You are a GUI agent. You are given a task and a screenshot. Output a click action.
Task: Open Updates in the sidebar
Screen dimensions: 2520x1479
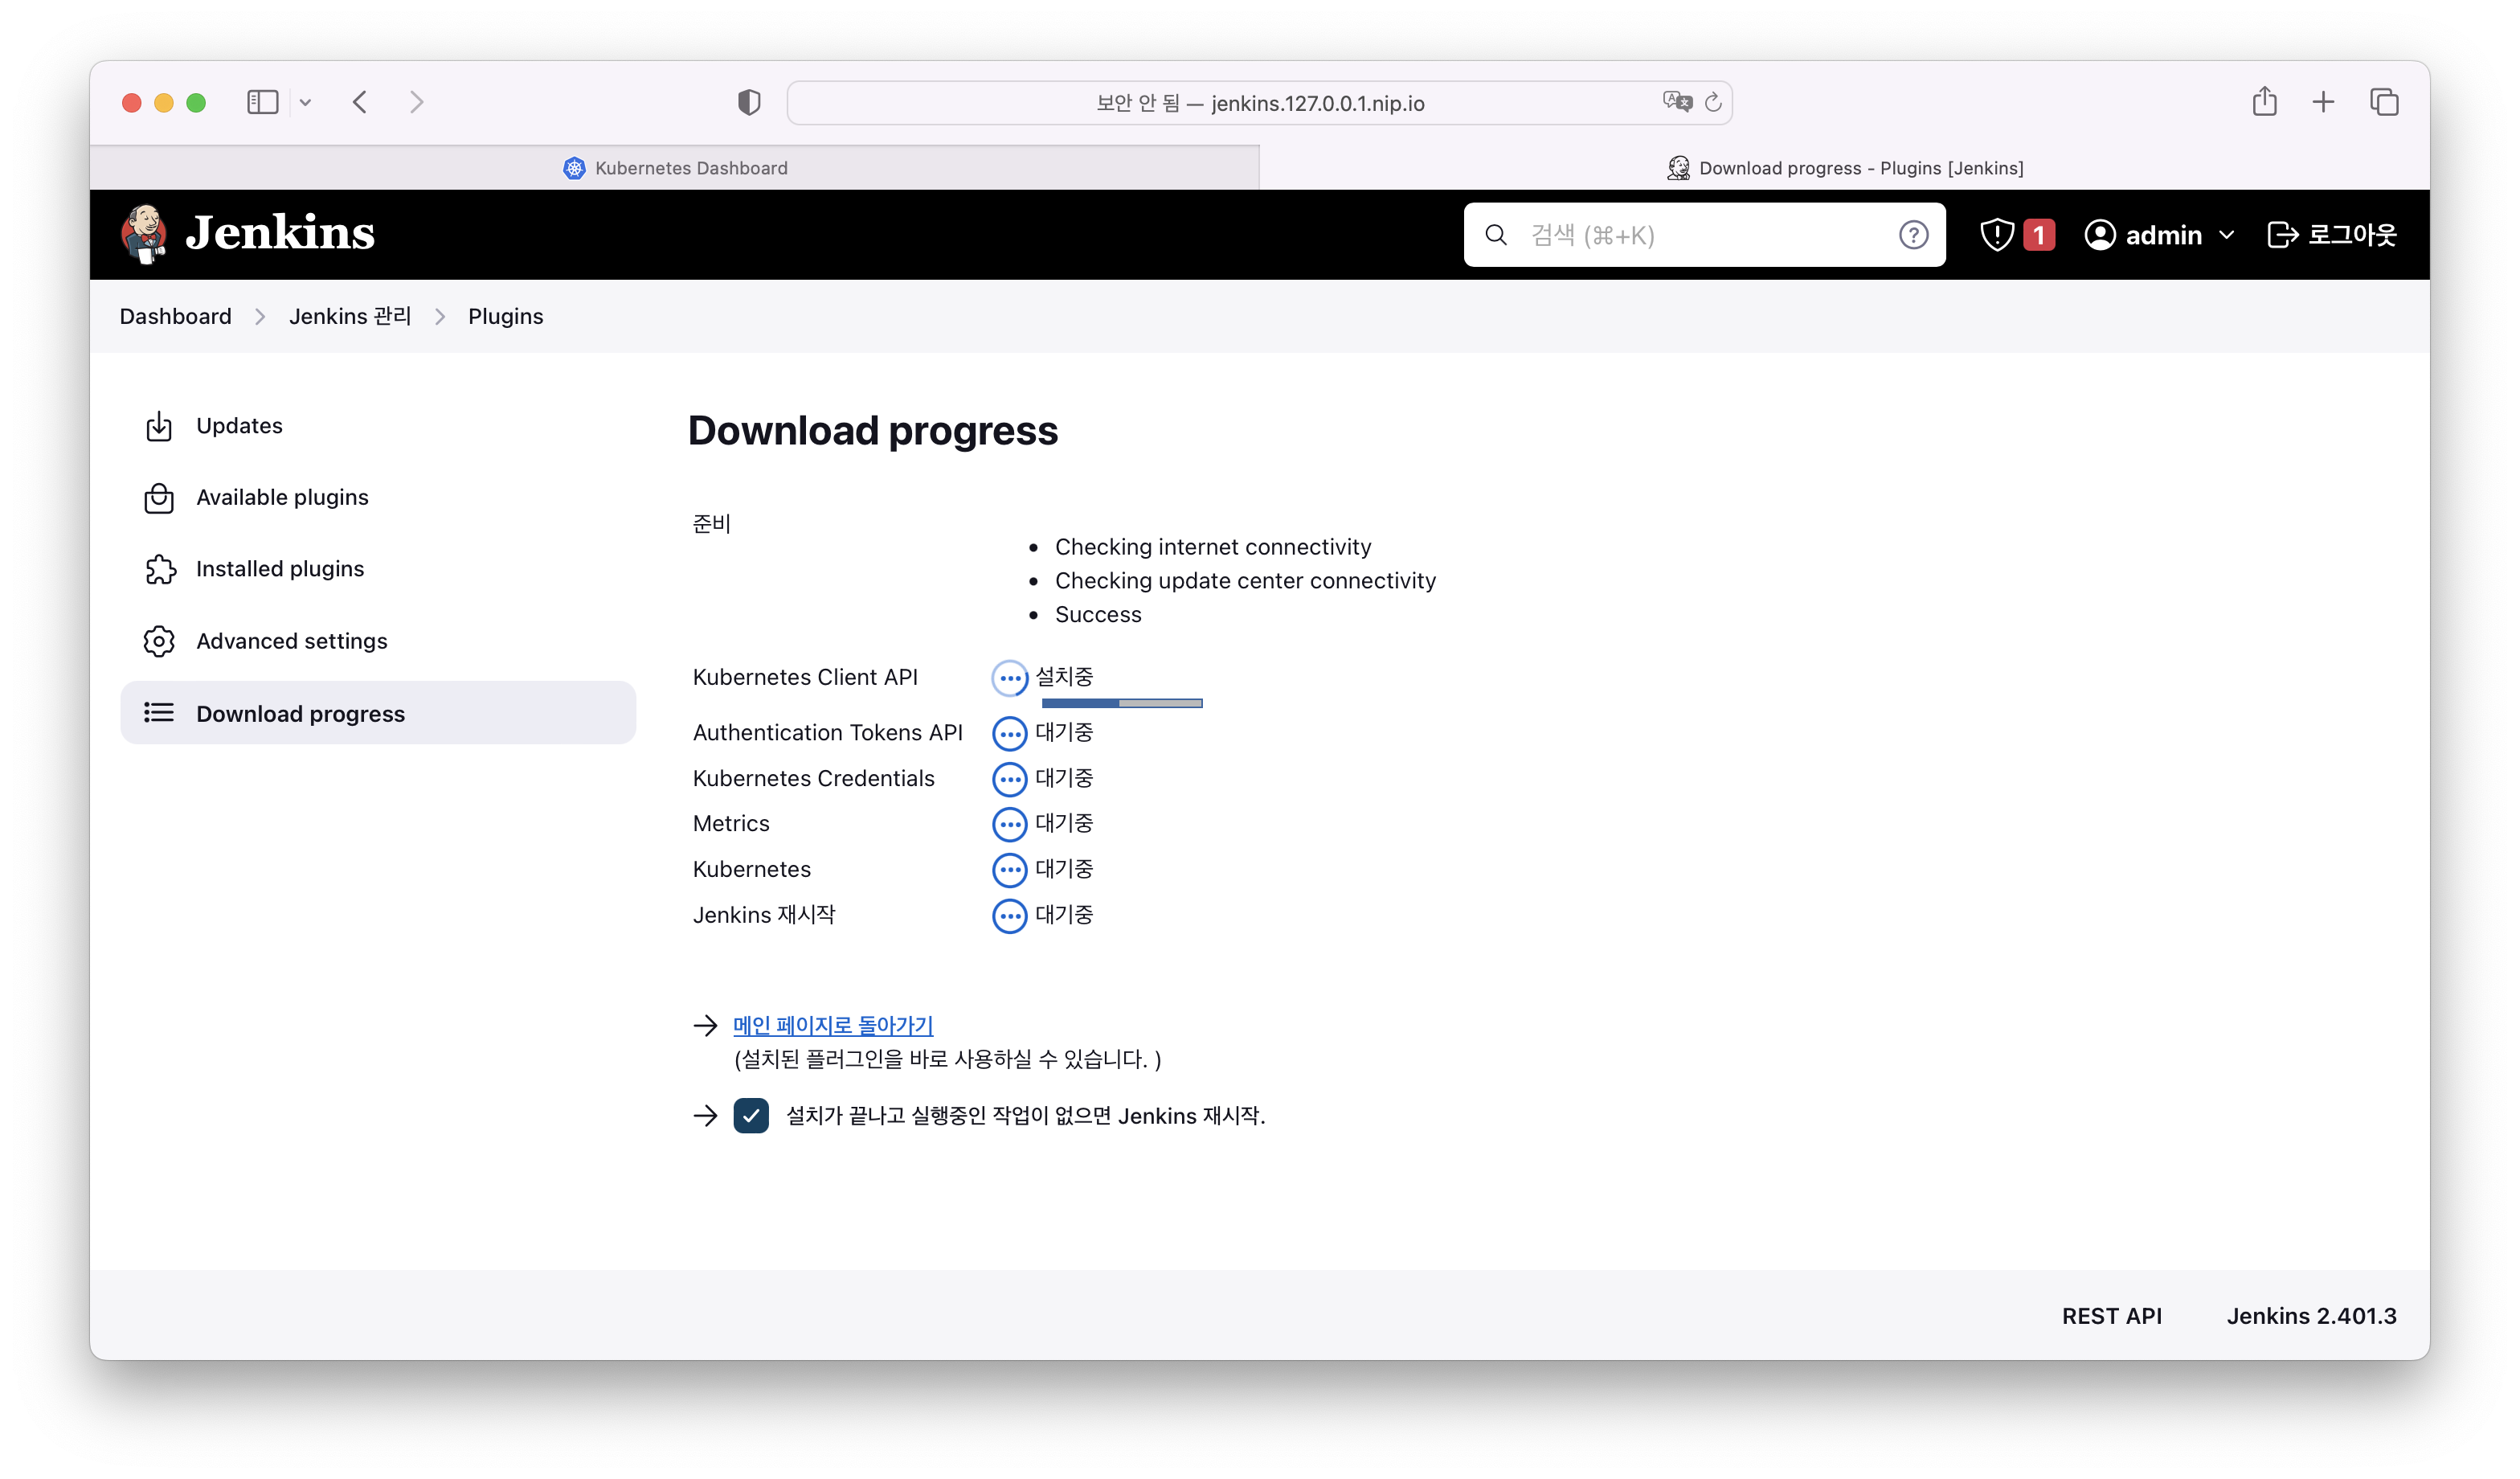click(x=378, y=426)
